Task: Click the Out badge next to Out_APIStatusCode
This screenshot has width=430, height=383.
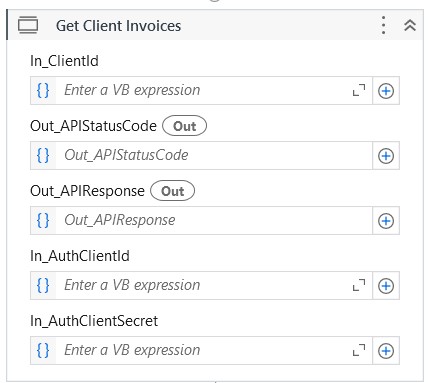Action: pos(184,126)
